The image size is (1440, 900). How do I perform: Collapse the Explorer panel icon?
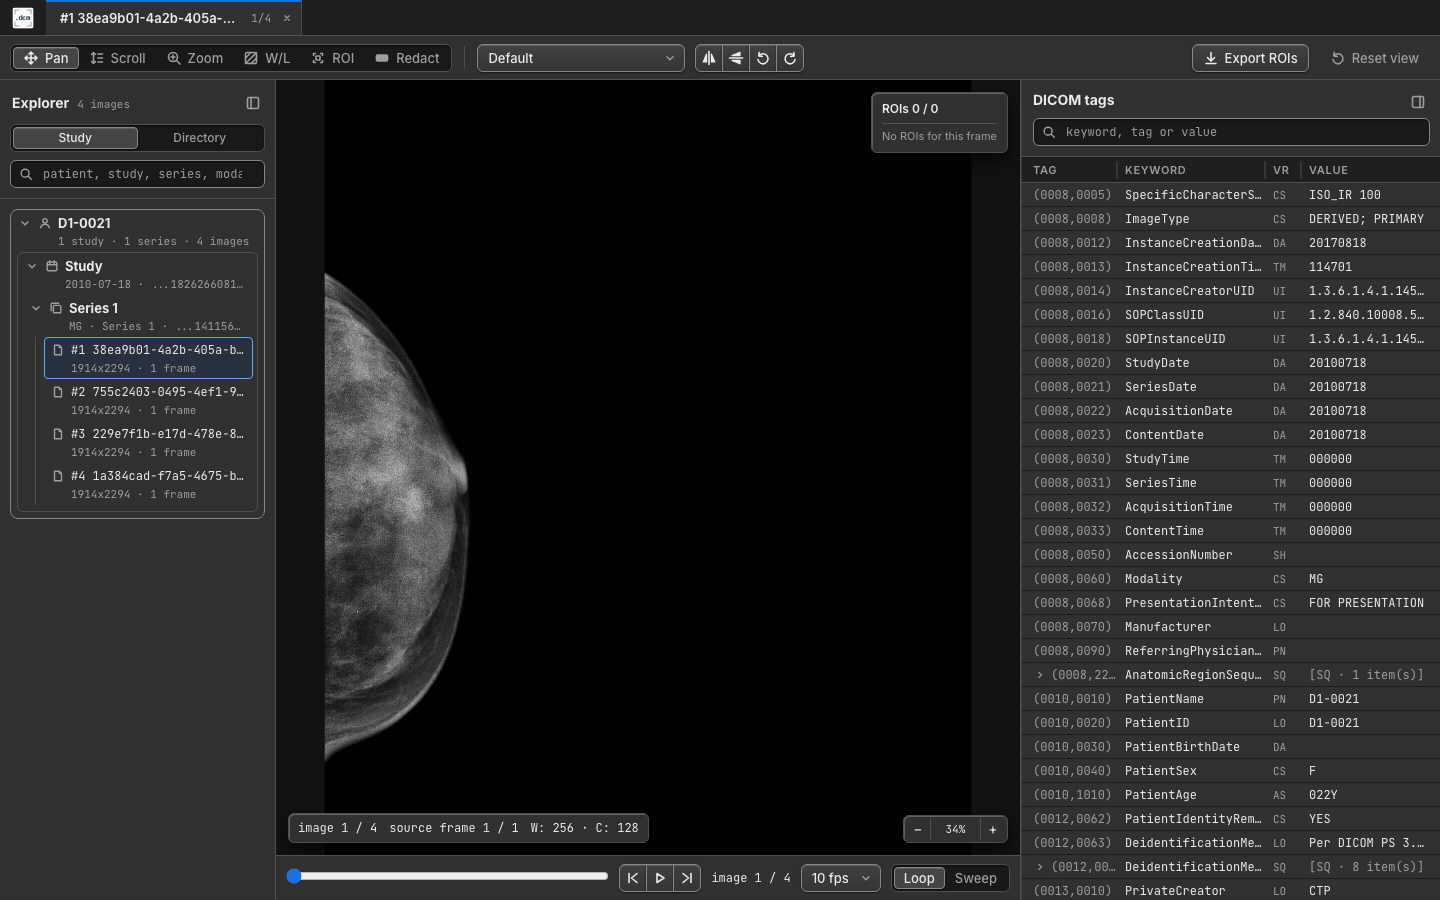coord(253,103)
